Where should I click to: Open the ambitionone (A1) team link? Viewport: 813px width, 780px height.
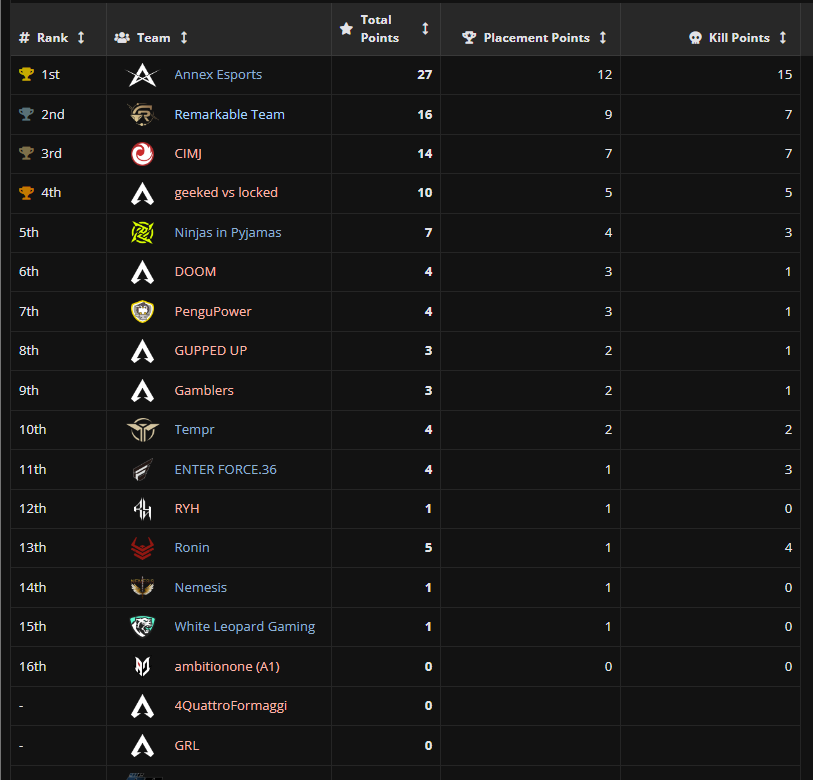point(227,666)
